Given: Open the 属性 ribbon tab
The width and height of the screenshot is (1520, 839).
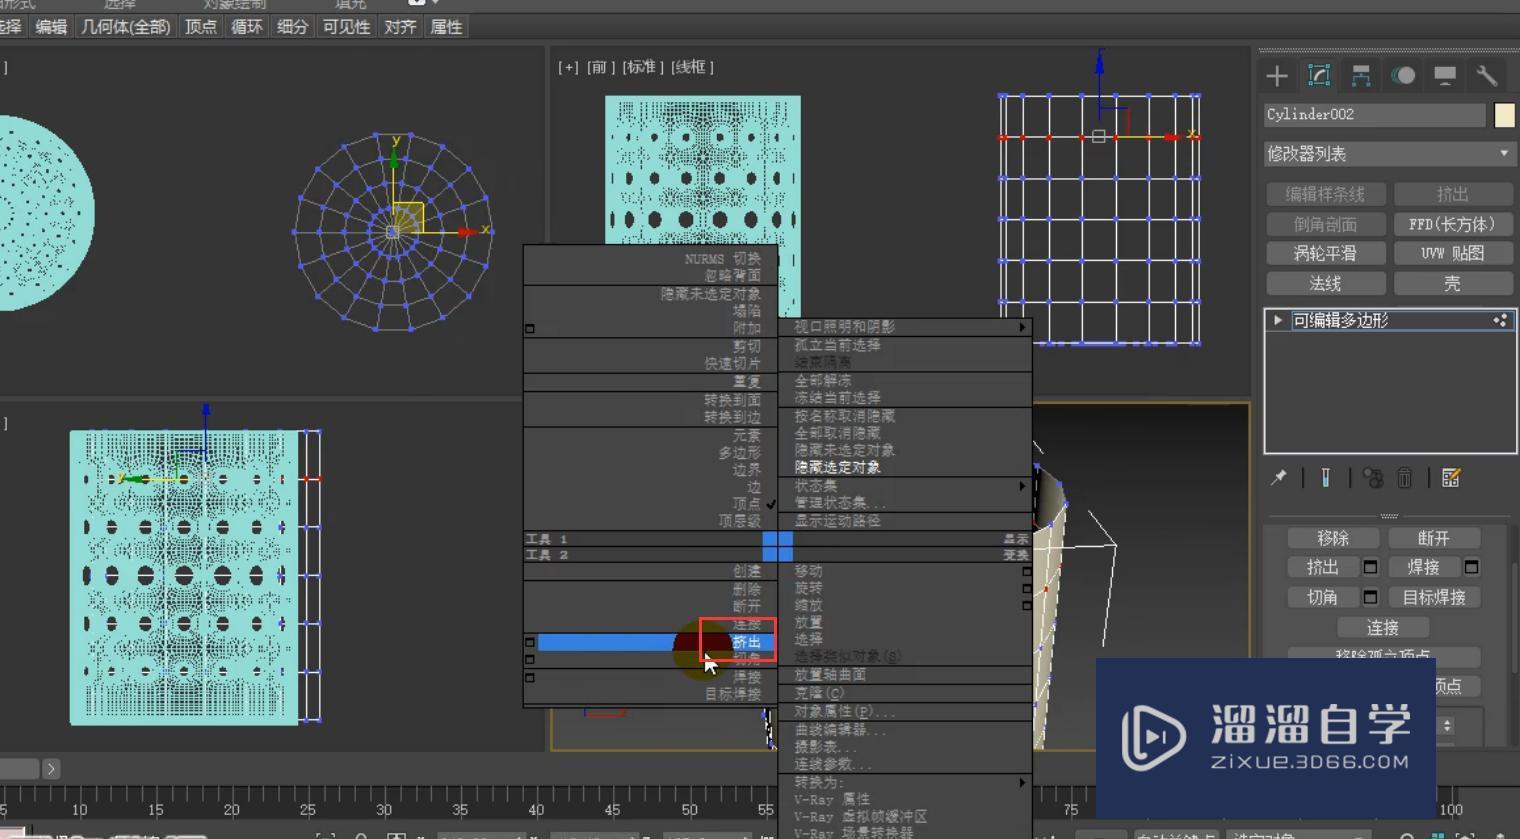Looking at the screenshot, I should coord(445,27).
